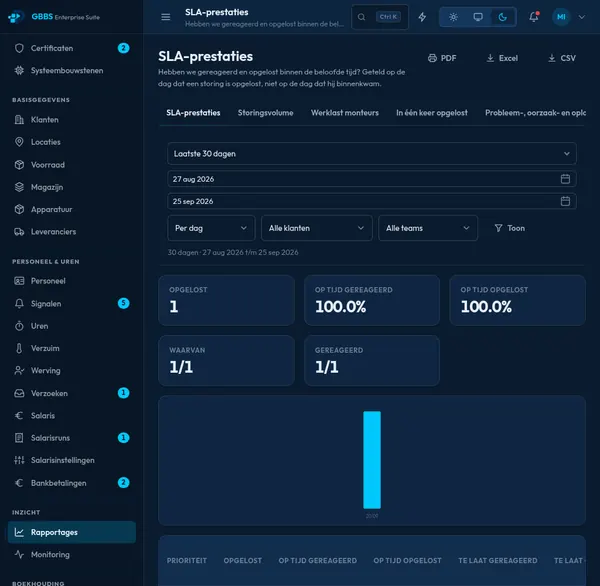Open calendar for end date
This screenshot has width=600, height=586.
565,201
